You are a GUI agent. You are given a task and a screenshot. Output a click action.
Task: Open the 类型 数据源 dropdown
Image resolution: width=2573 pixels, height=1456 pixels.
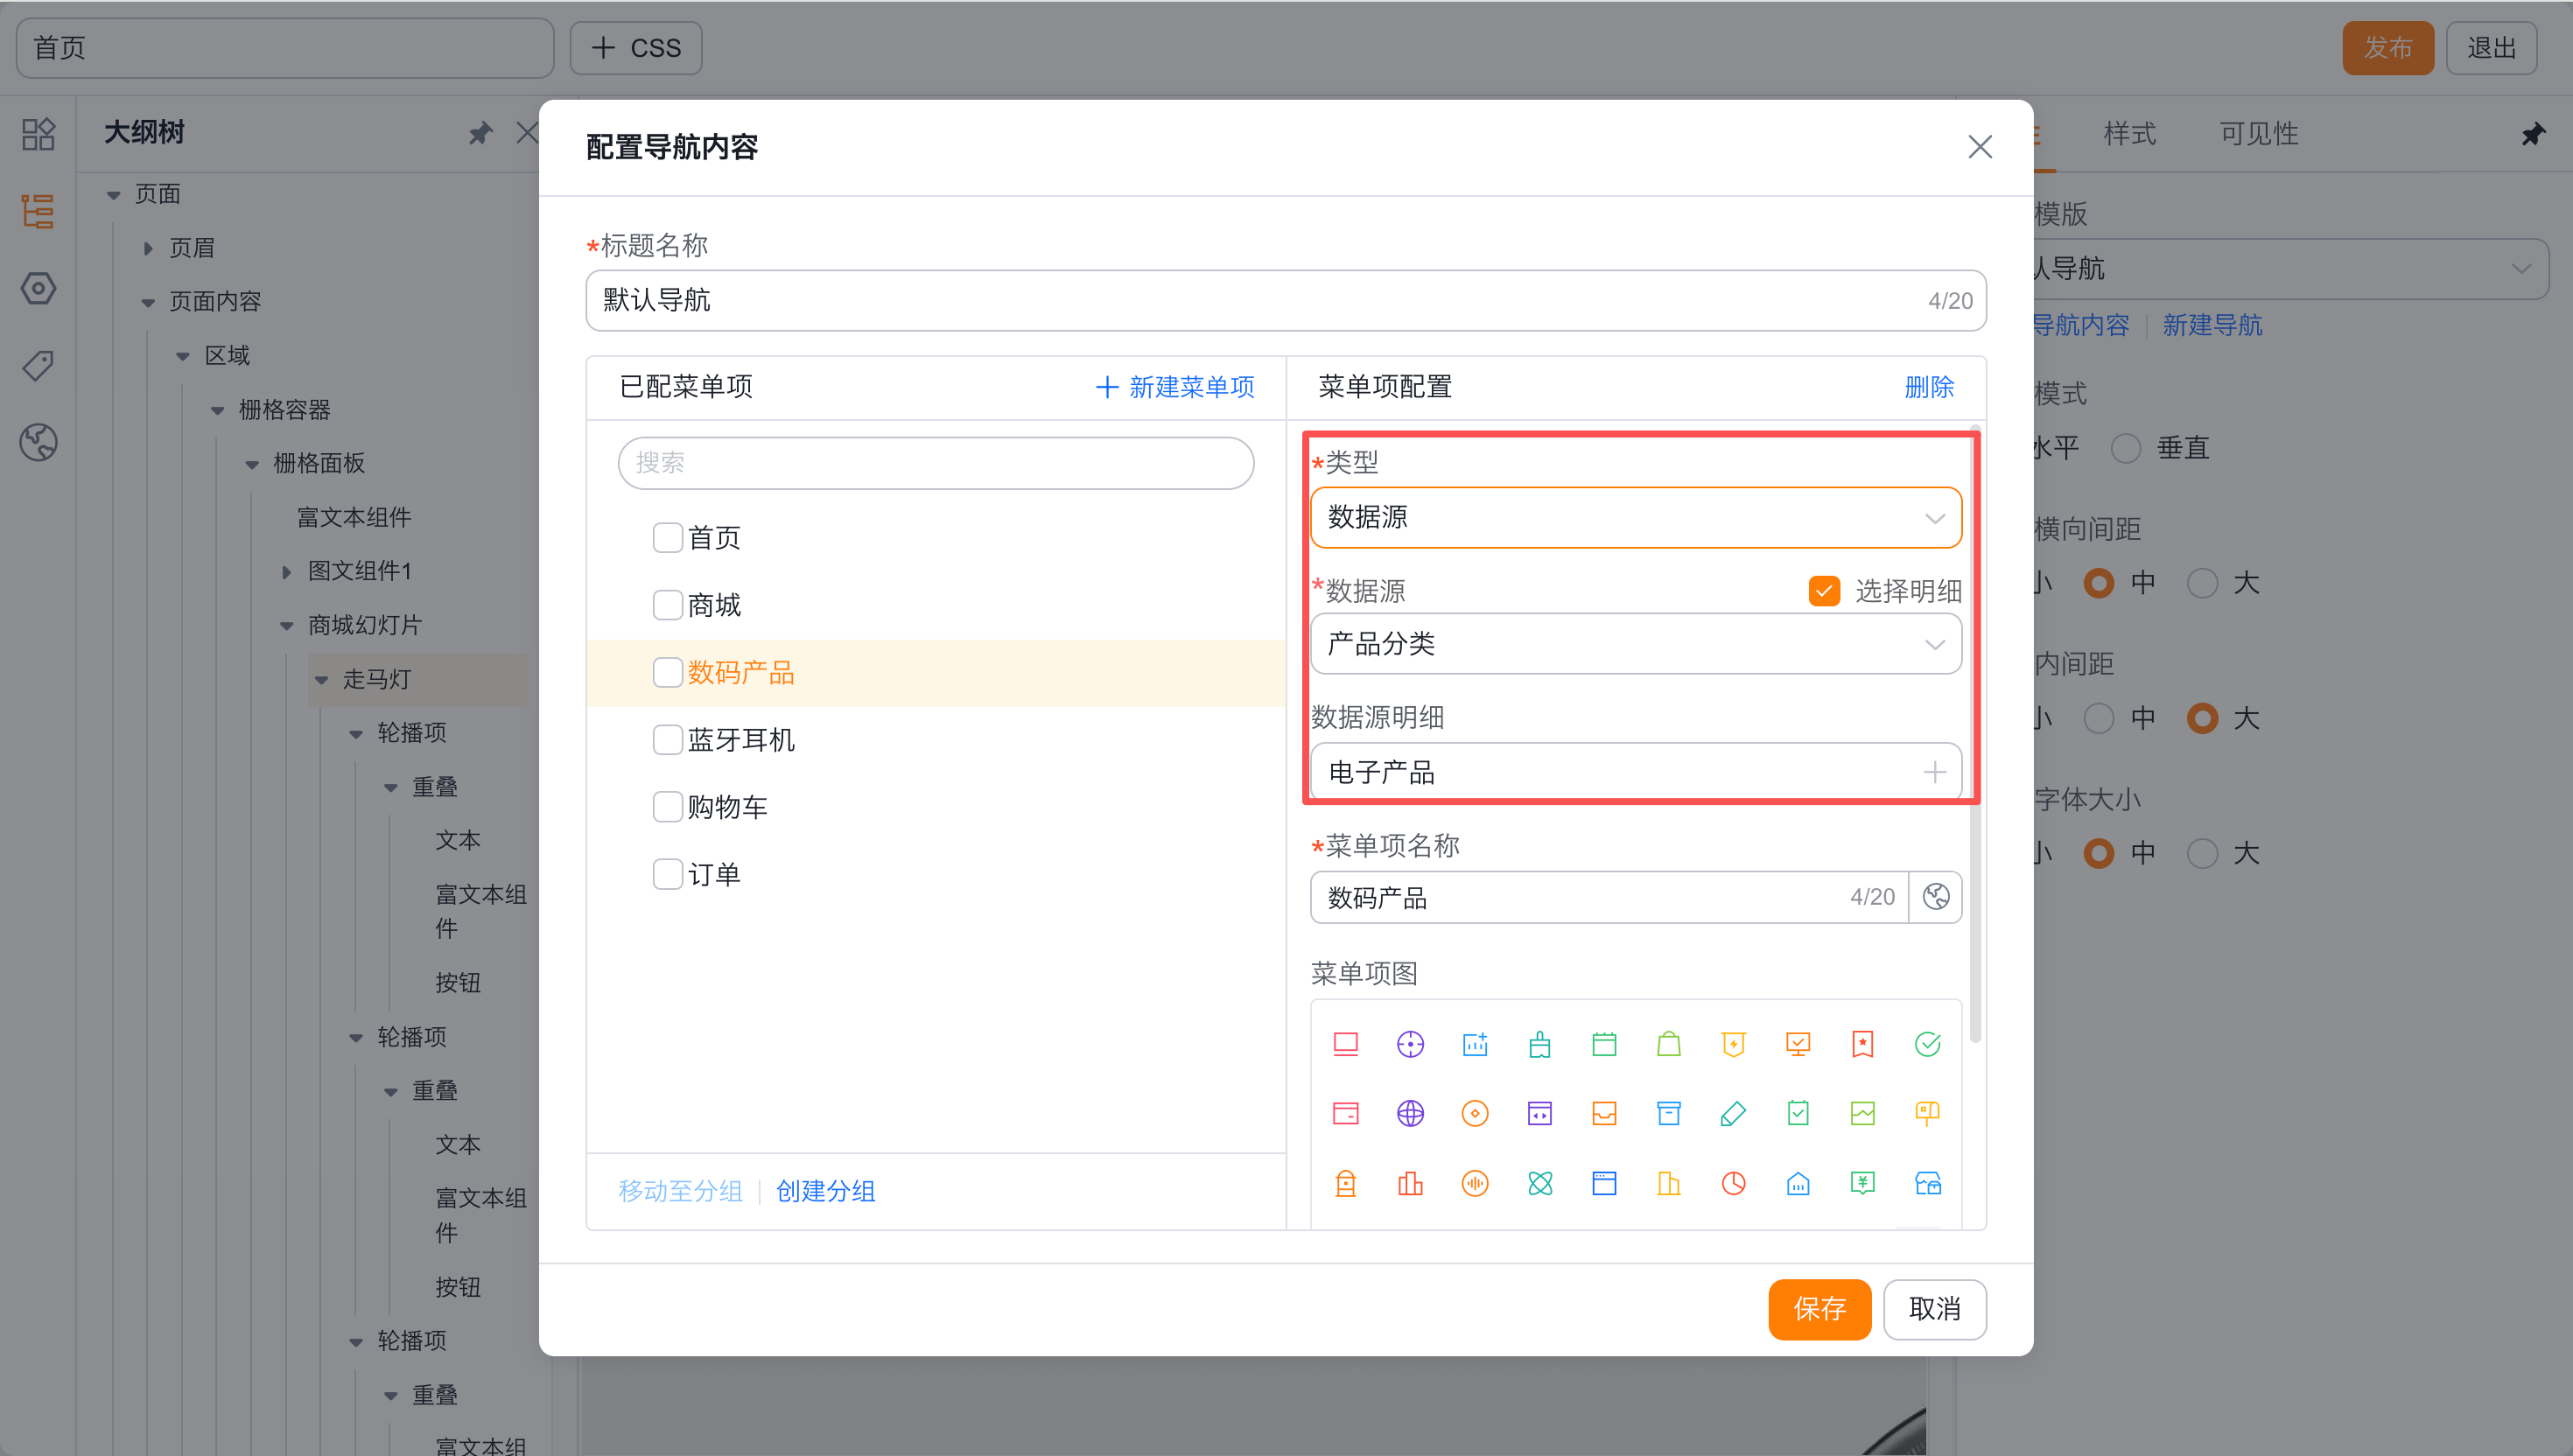1635,518
